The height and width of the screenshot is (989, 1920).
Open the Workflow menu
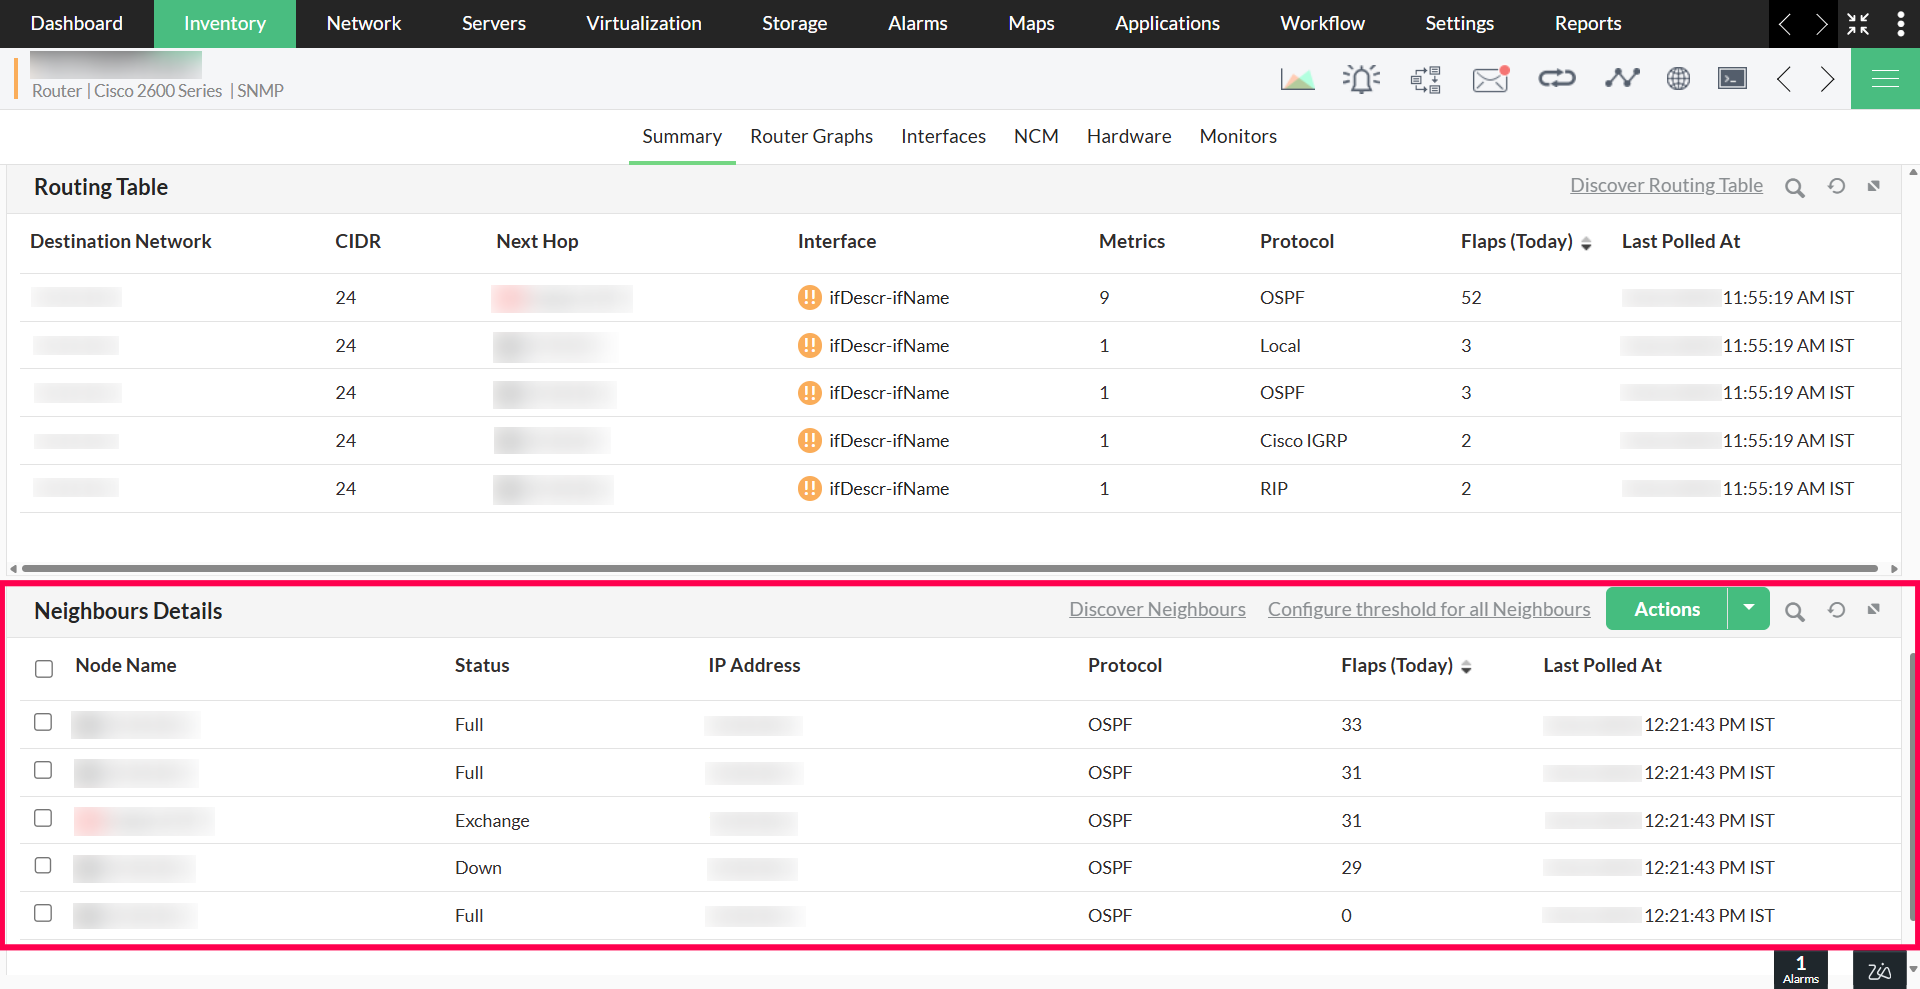click(1322, 24)
